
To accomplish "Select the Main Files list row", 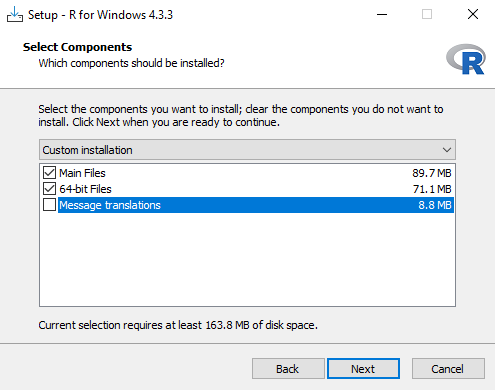I will [247, 173].
